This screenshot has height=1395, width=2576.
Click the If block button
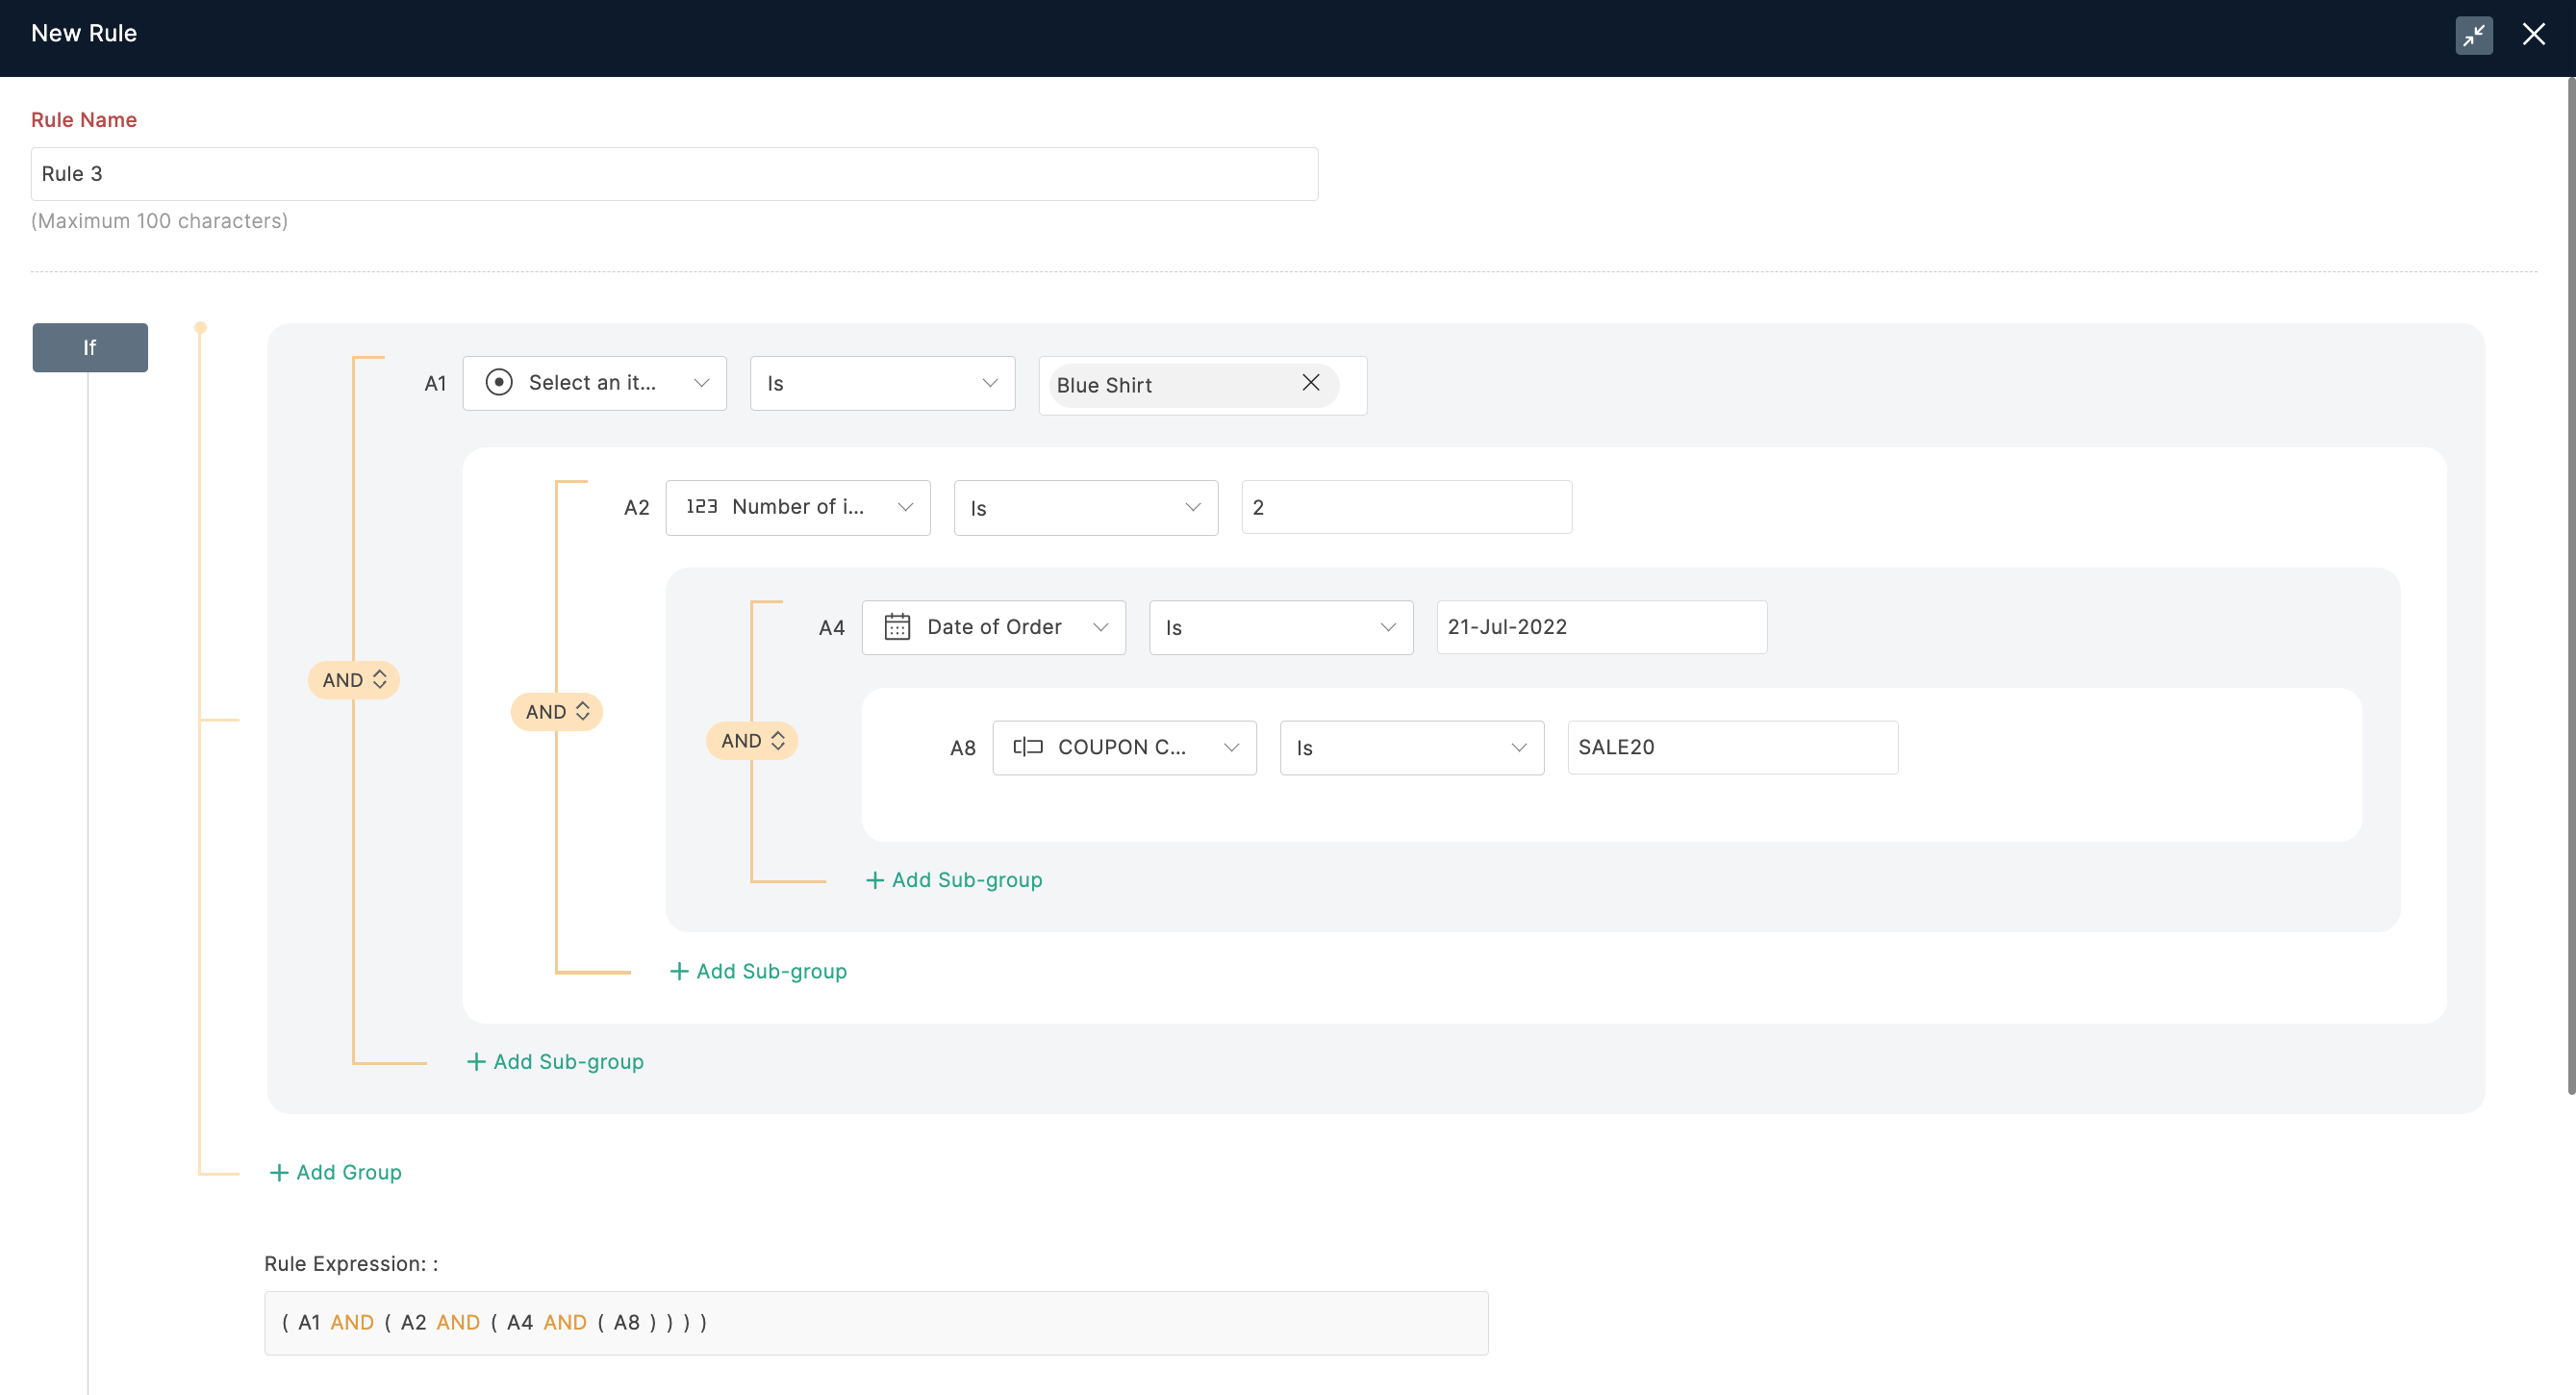coord(90,347)
